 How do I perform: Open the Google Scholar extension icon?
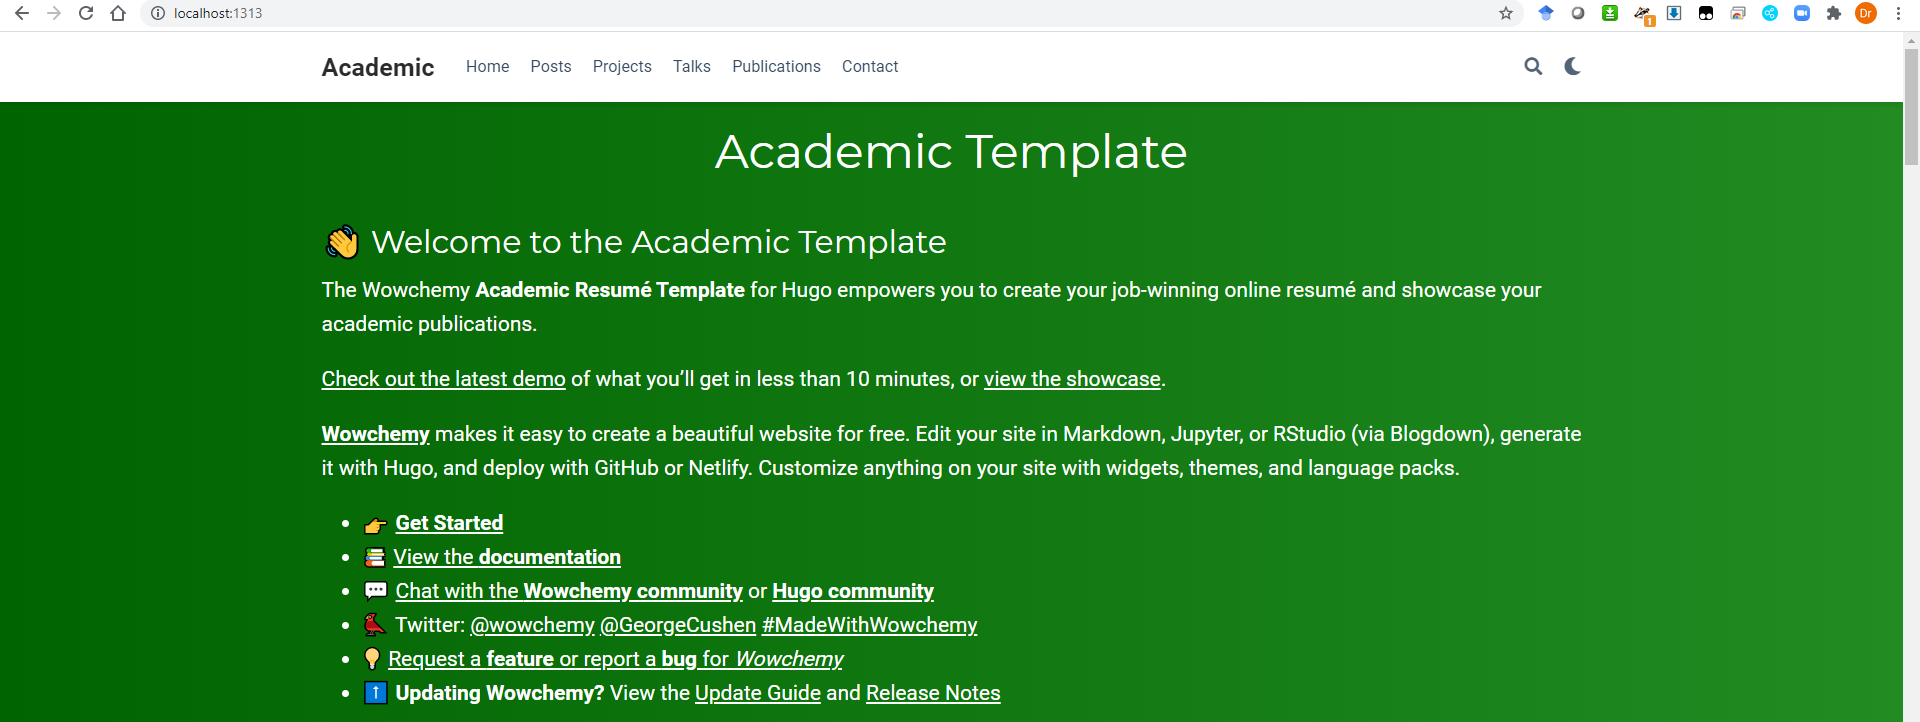pyautogui.click(x=1546, y=13)
